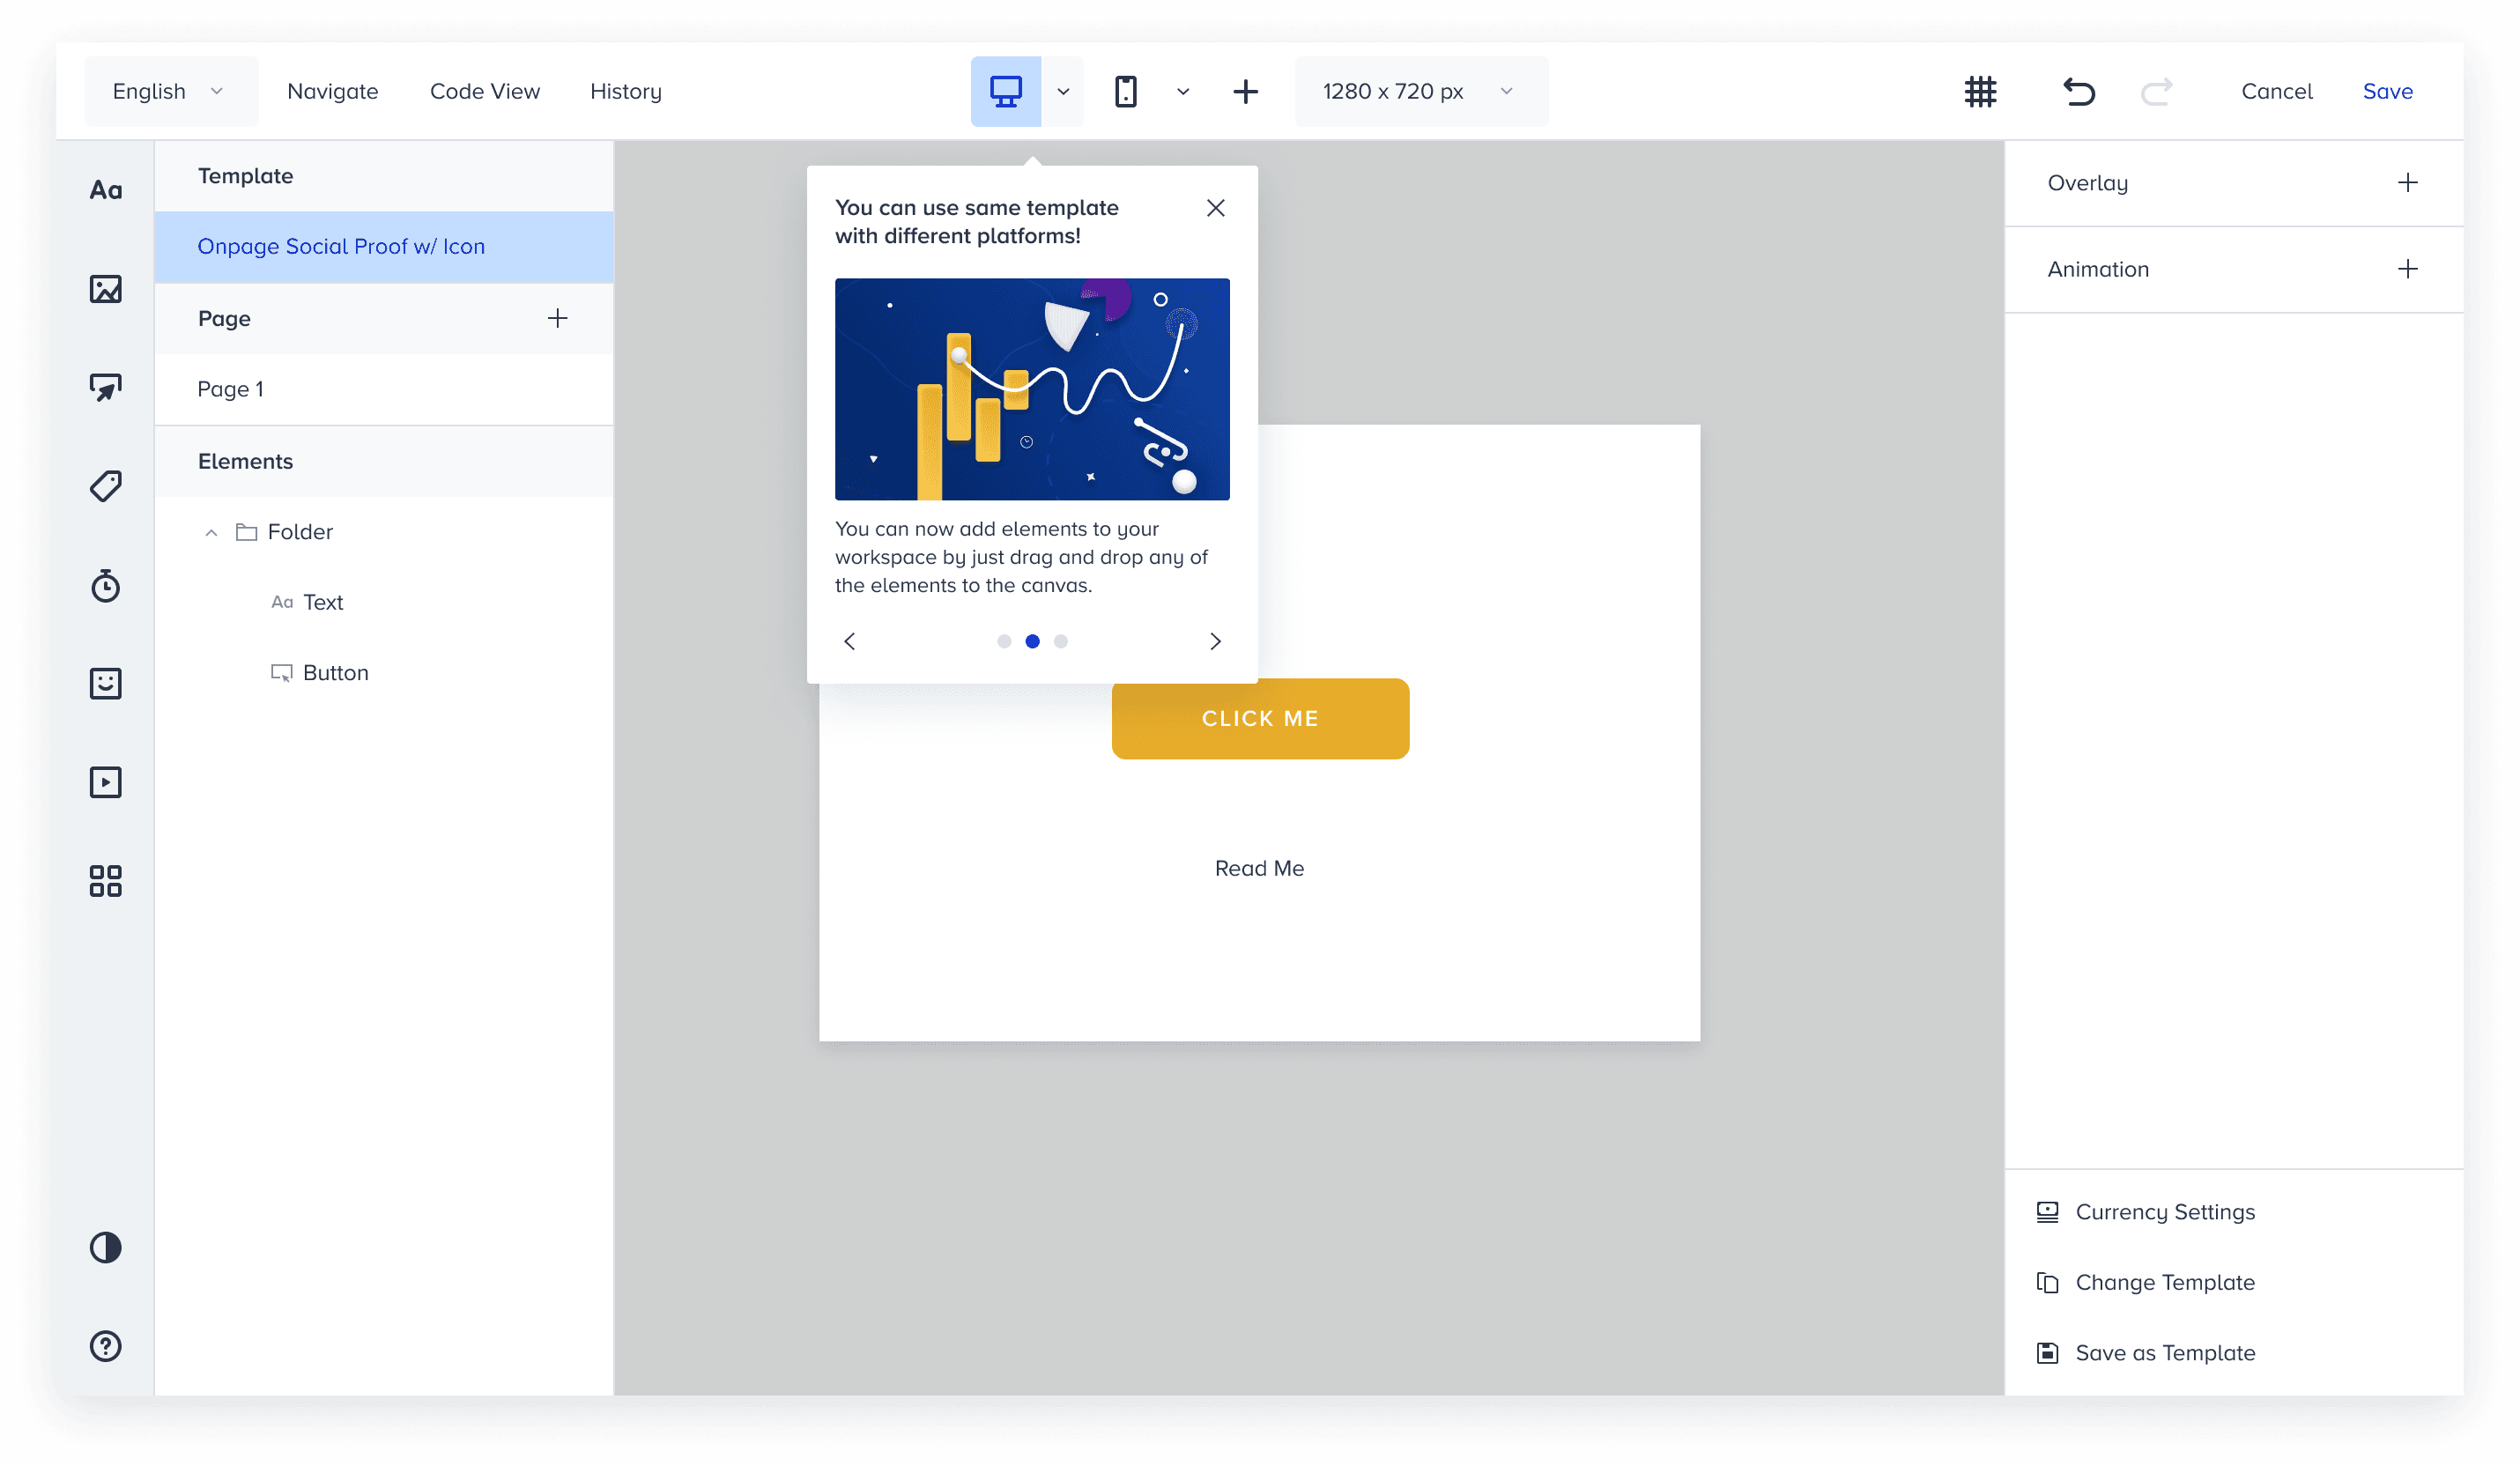Collapse the Folder tree item

click(x=211, y=532)
